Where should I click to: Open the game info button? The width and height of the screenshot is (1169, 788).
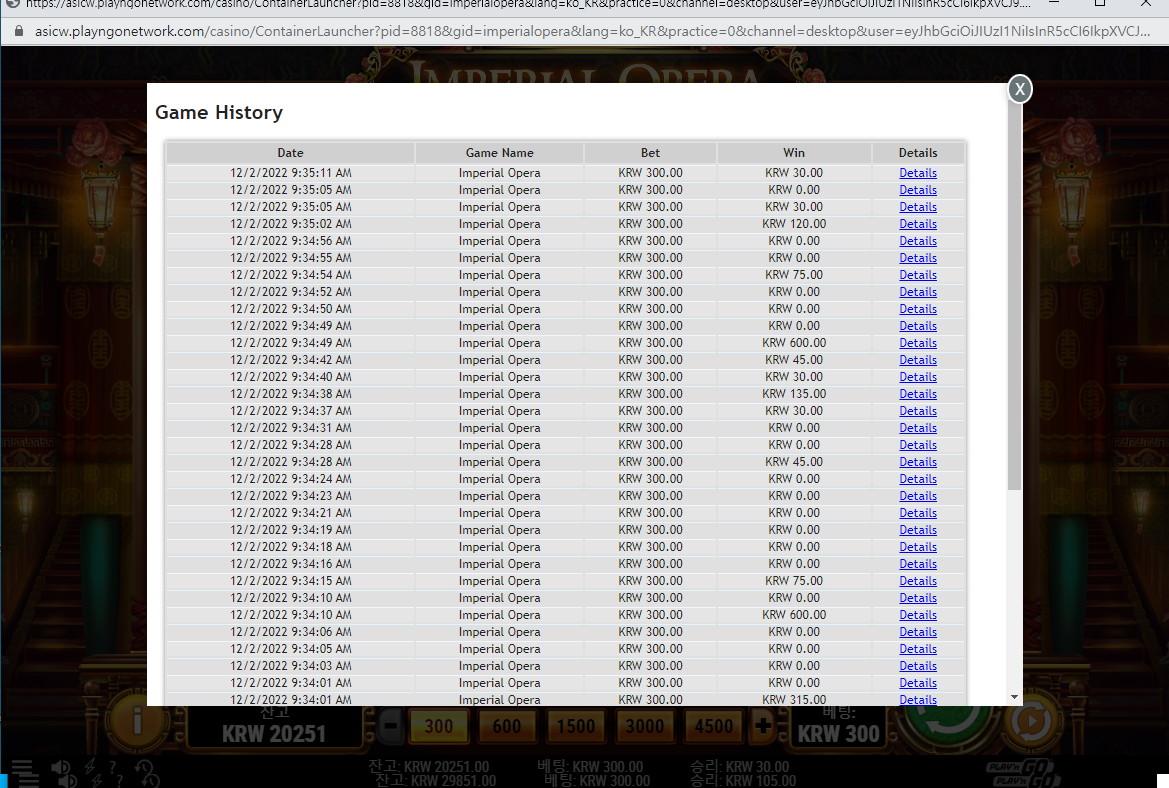(x=137, y=722)
